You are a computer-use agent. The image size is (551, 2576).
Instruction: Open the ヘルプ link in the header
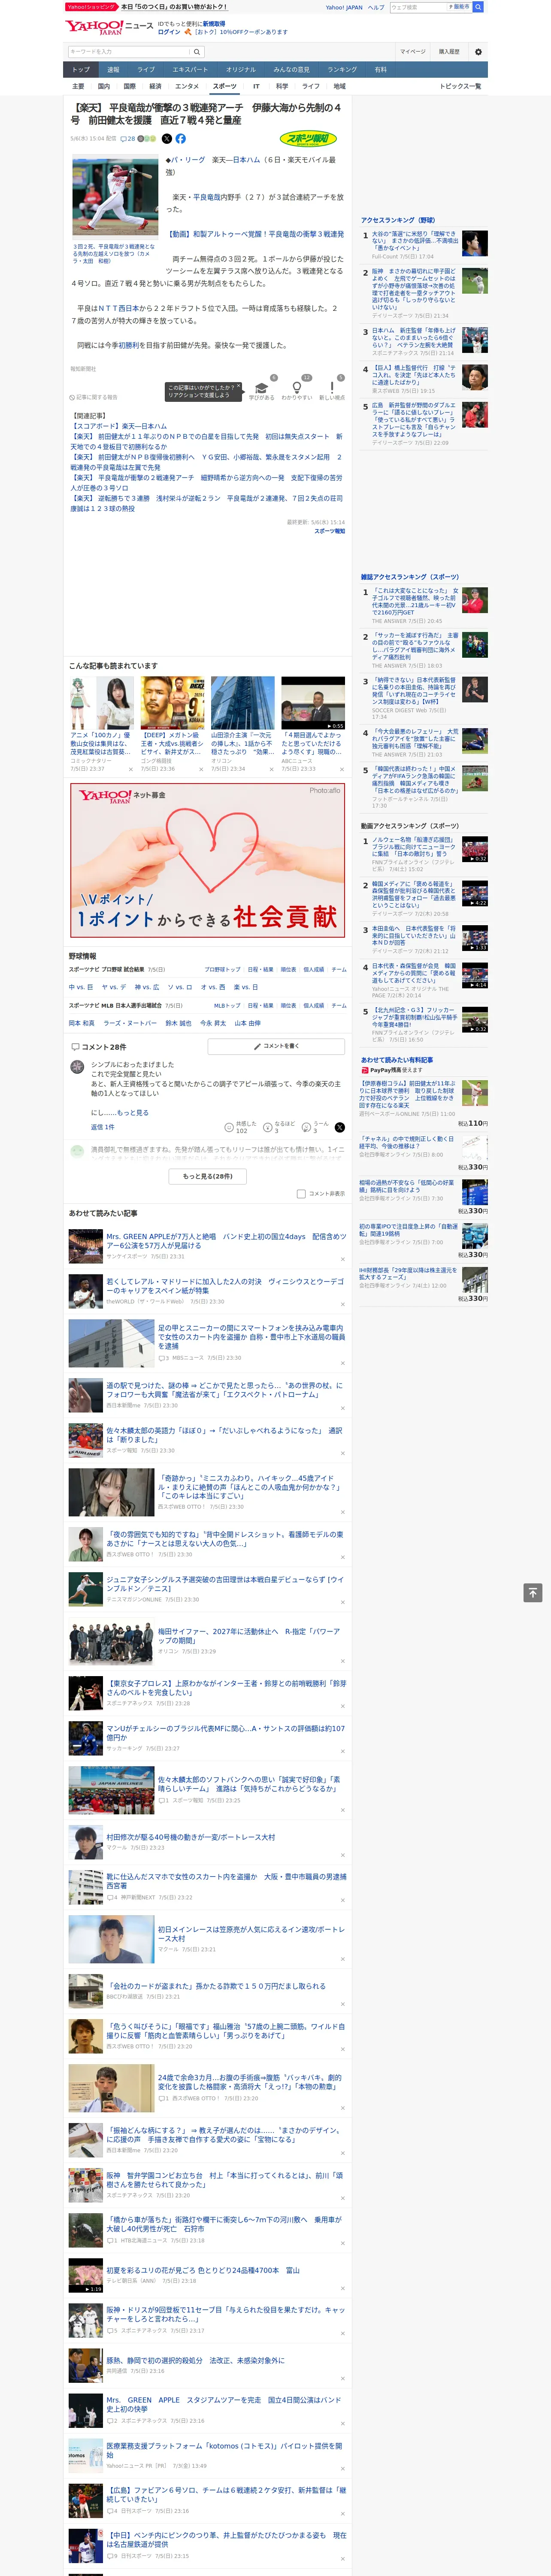pyautogui.click(x=375, y=7)
